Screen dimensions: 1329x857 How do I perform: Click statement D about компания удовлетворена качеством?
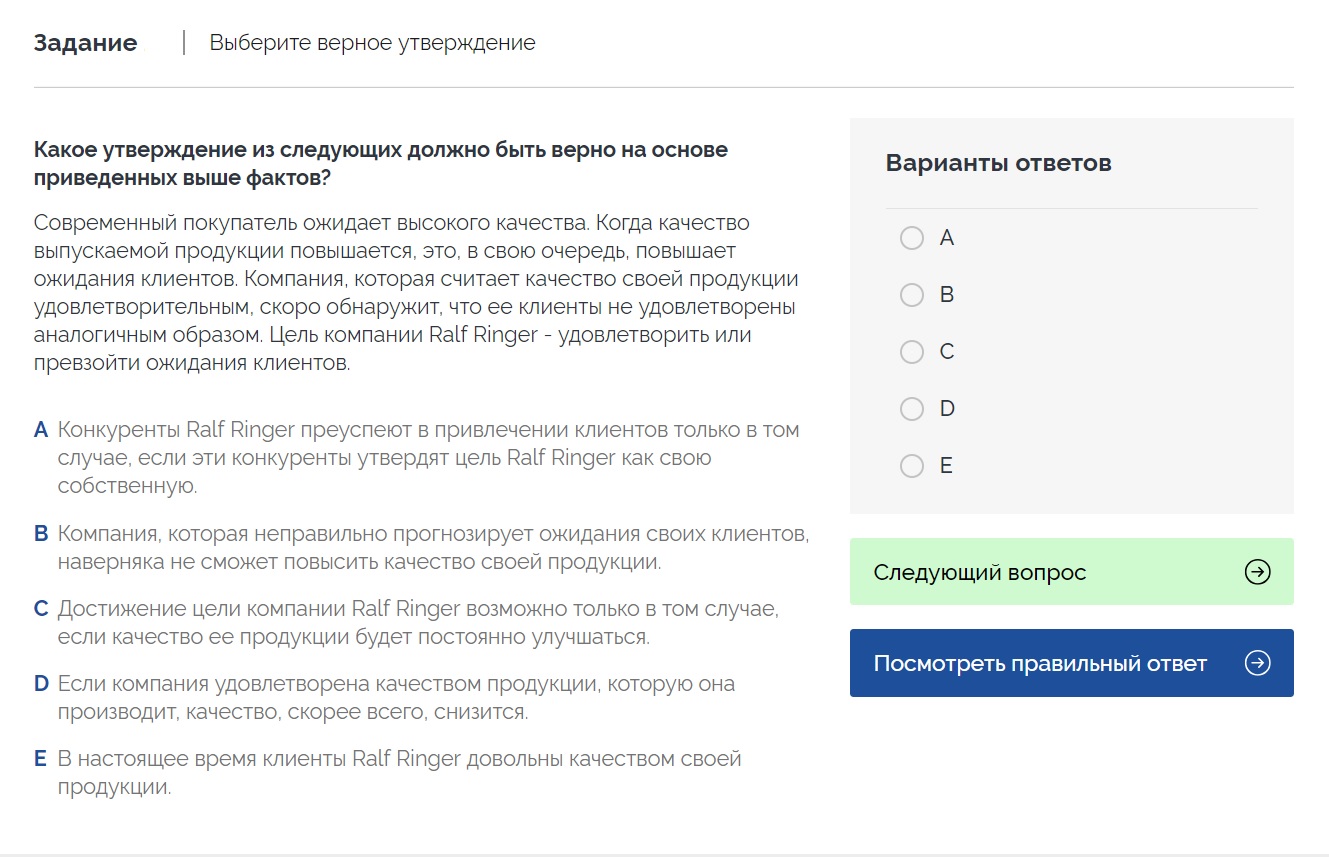tap(395, 698)
